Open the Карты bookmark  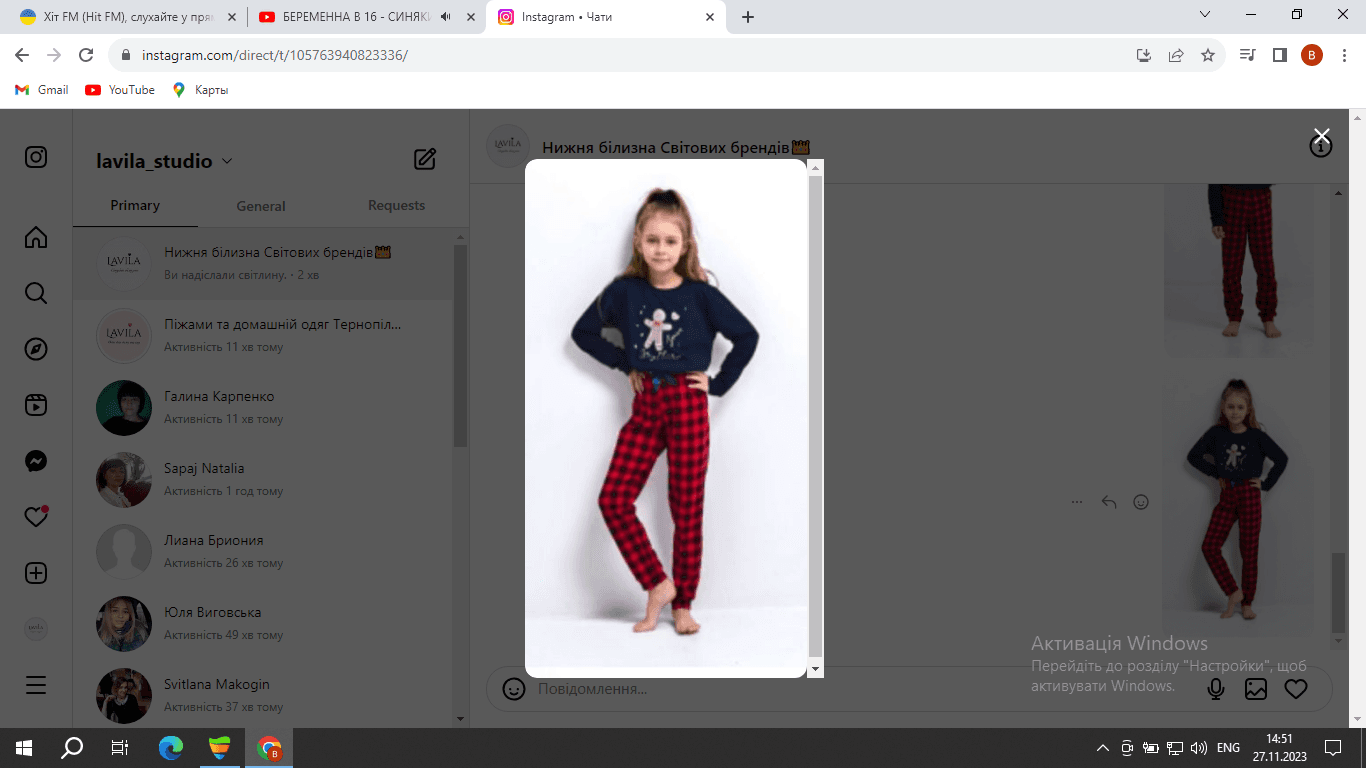point(200,90)
